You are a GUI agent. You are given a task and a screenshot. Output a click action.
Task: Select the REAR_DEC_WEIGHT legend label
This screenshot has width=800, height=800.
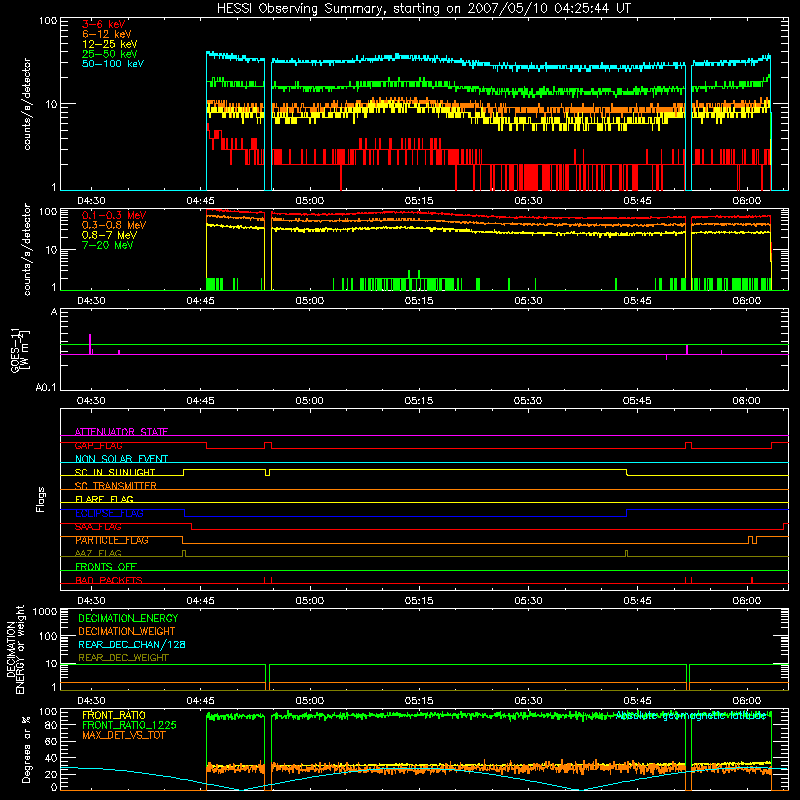click(123, 658)
